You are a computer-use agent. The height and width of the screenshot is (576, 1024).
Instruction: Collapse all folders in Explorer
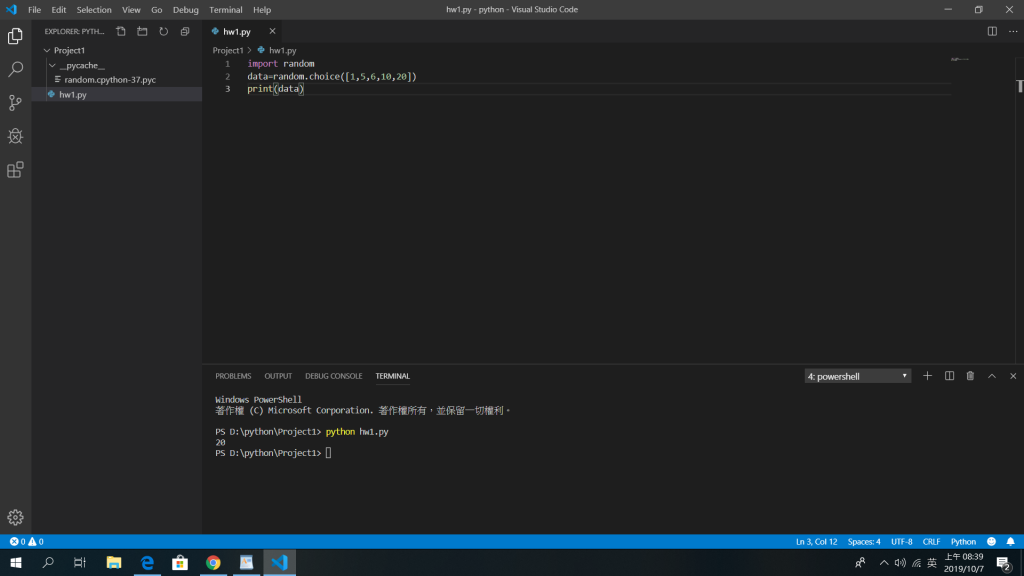click(185, 31)
